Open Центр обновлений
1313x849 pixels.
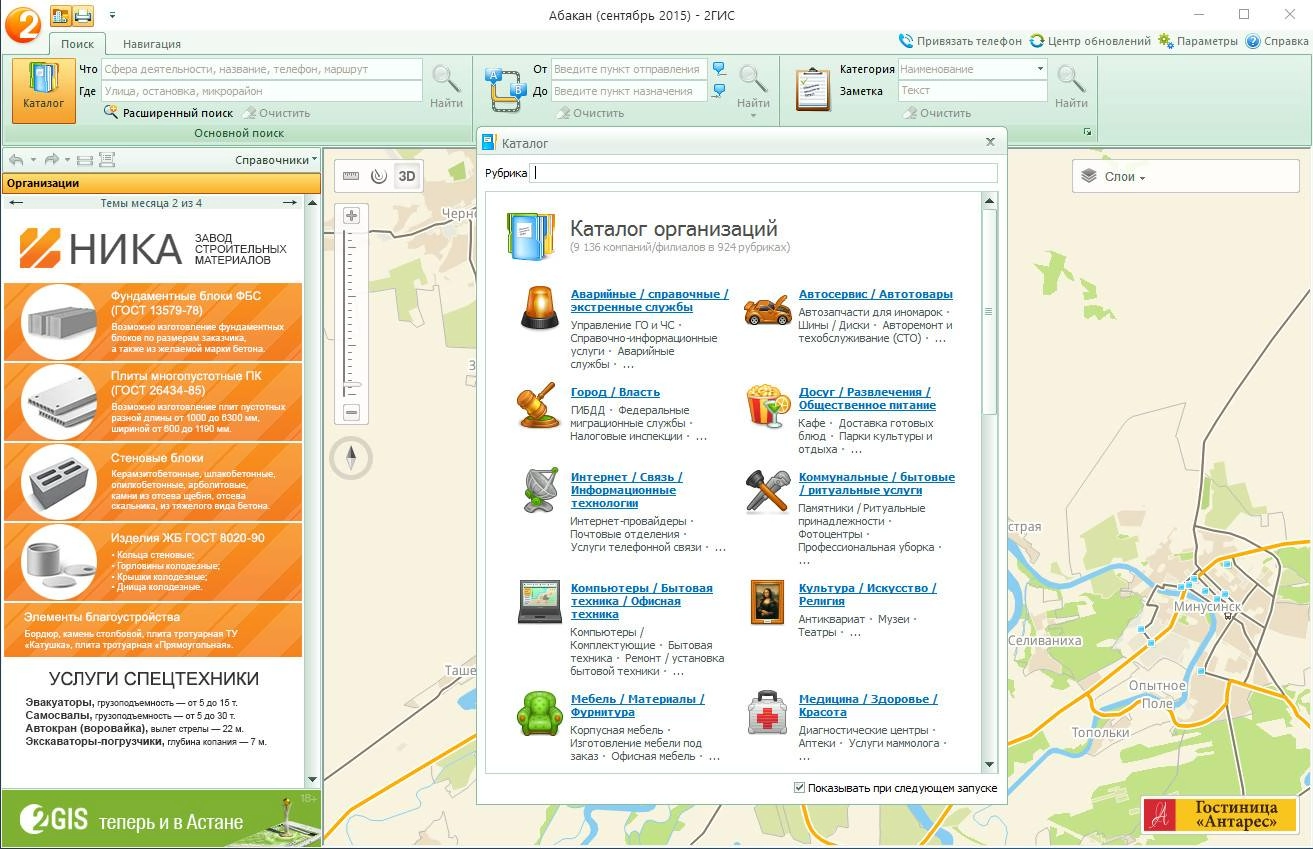(x=1090, y=41)
